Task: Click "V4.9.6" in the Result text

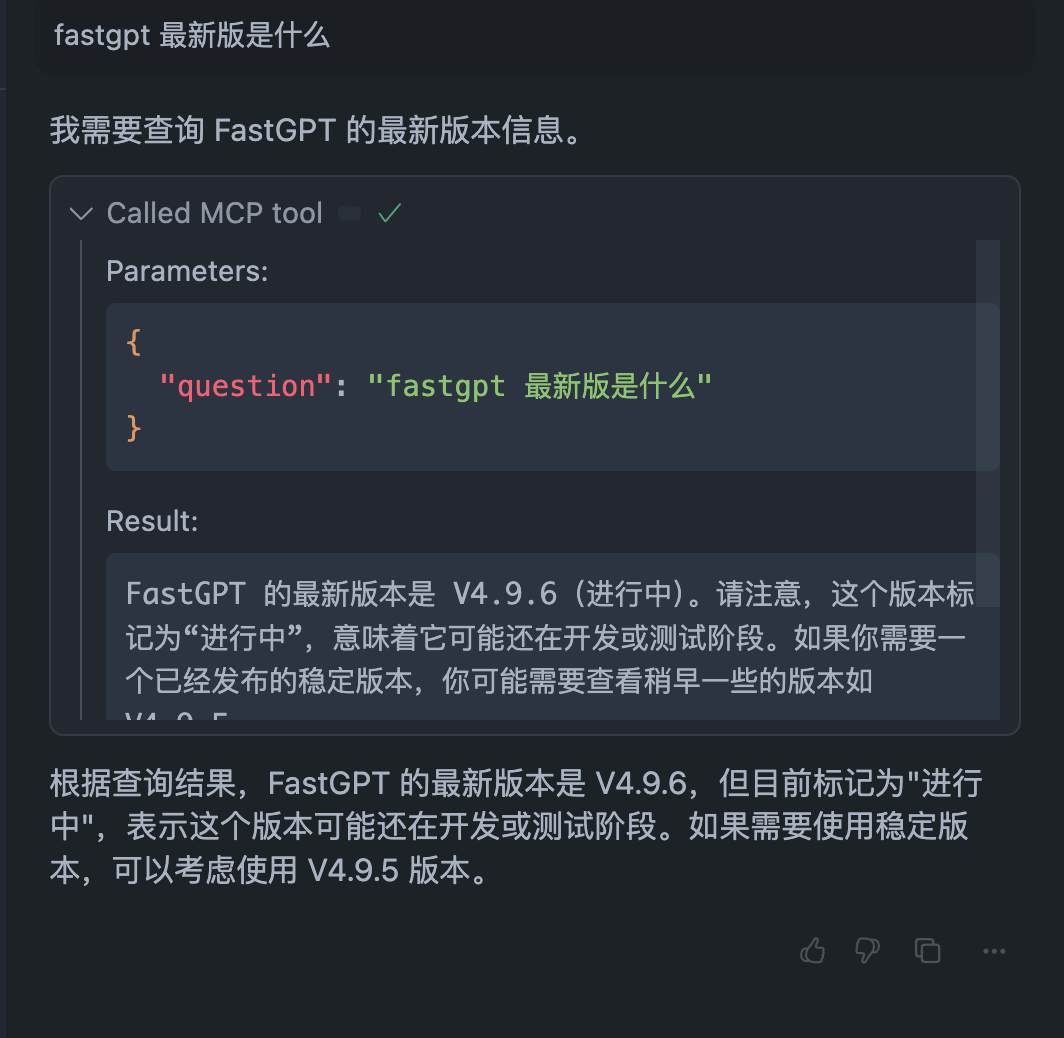Action: (x=504, y=594)
